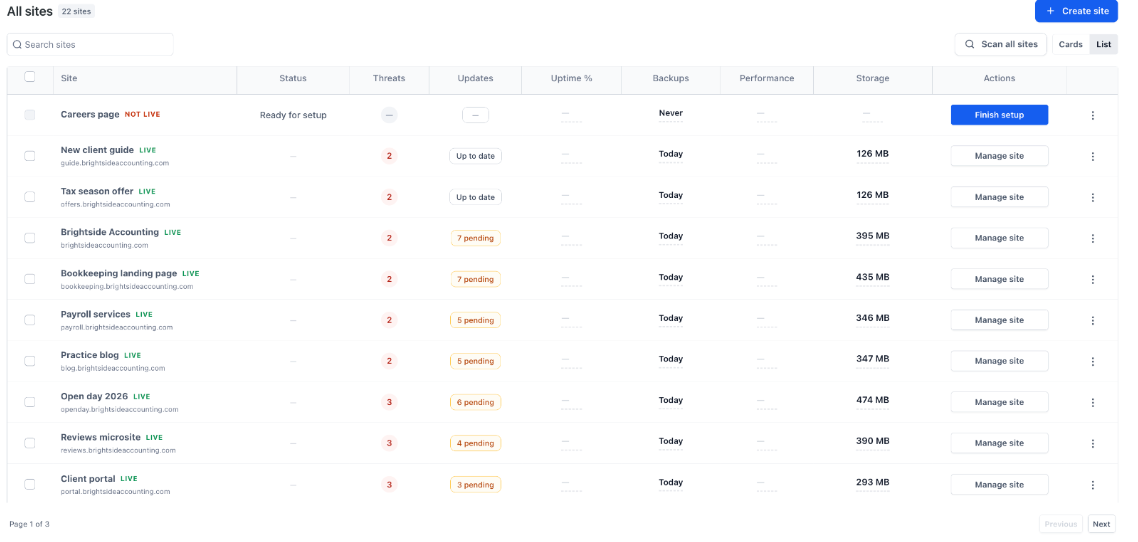Select the Tax season offer row checkbox

(x=30, y=197)
